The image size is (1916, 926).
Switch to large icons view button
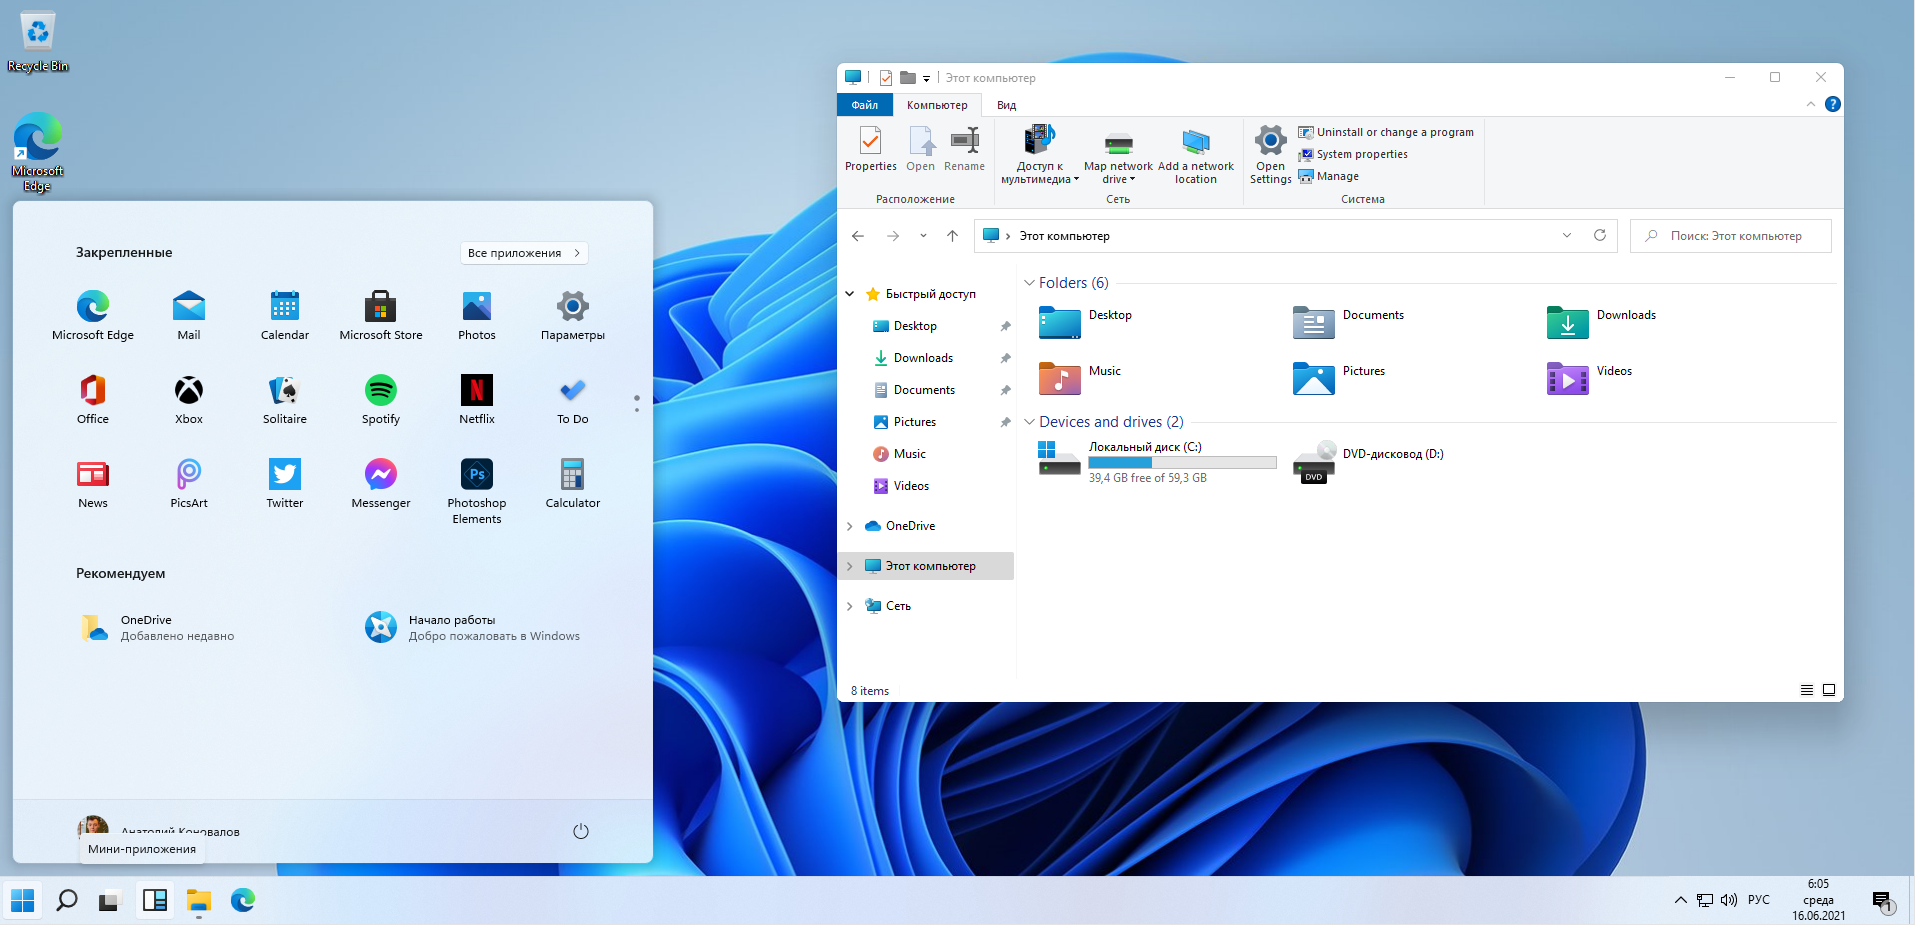[x=1829, y=690]
